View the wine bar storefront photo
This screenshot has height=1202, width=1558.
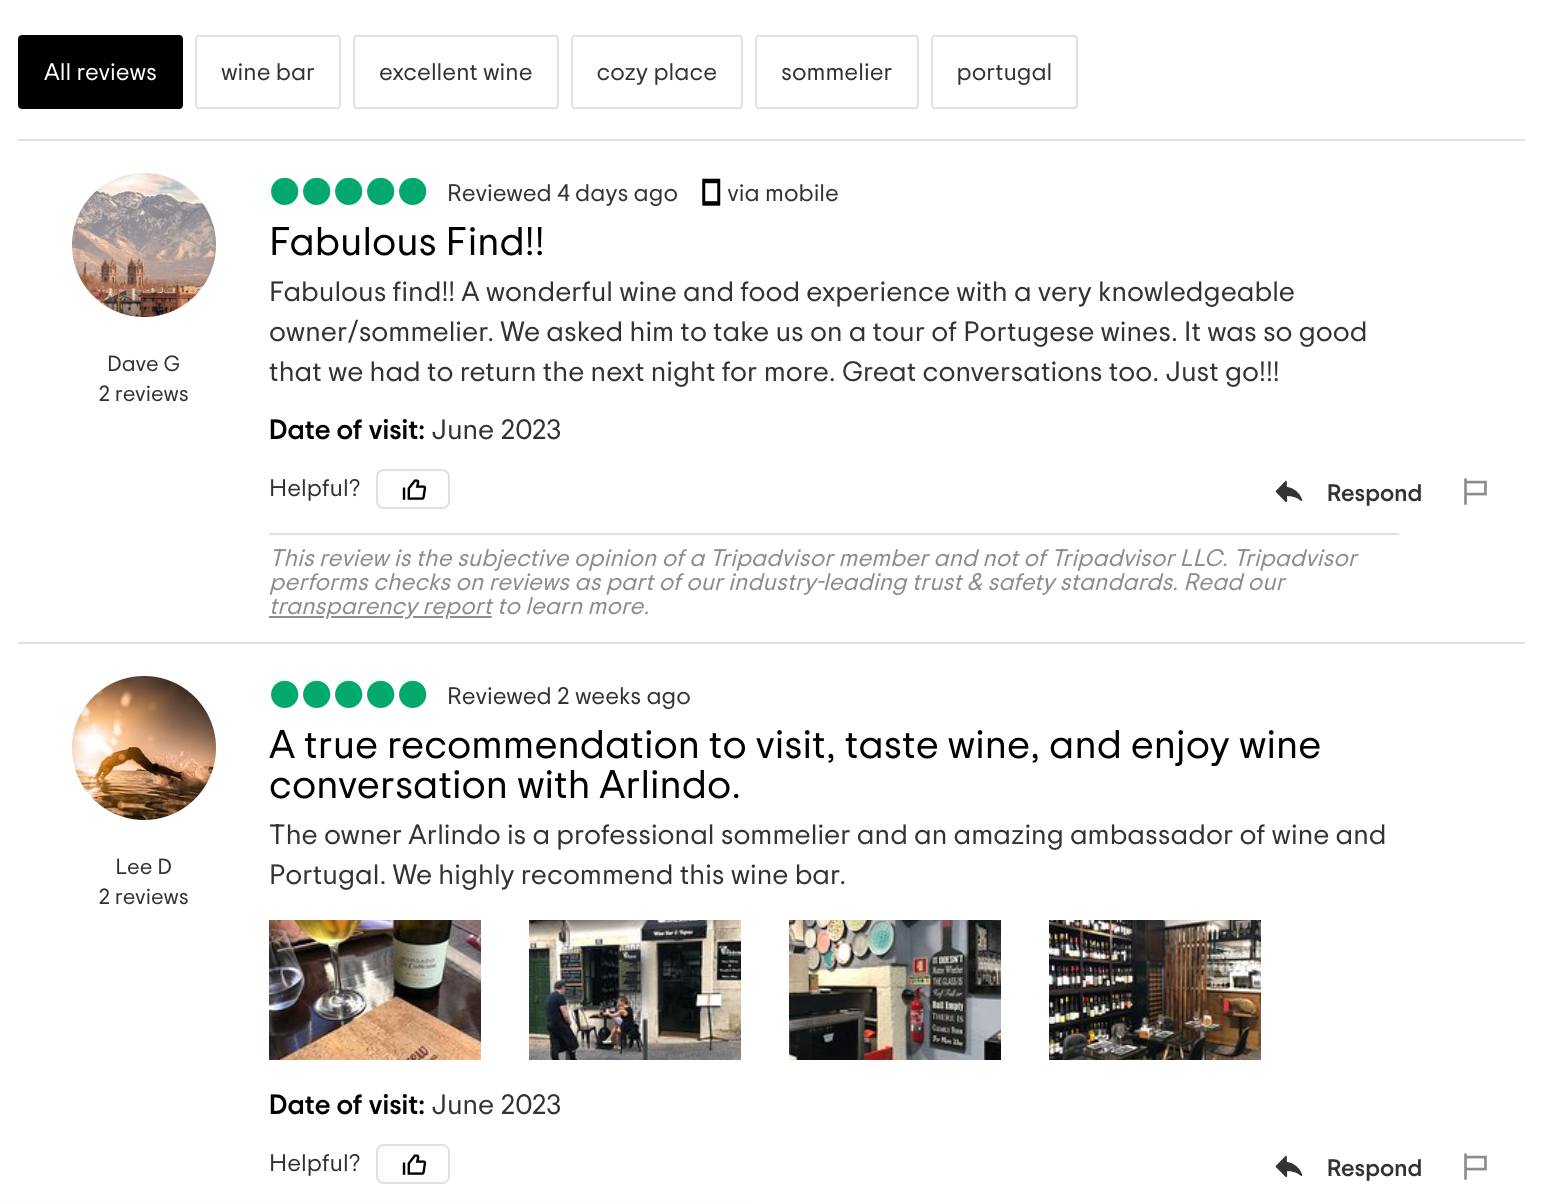(x=635, y=989)
